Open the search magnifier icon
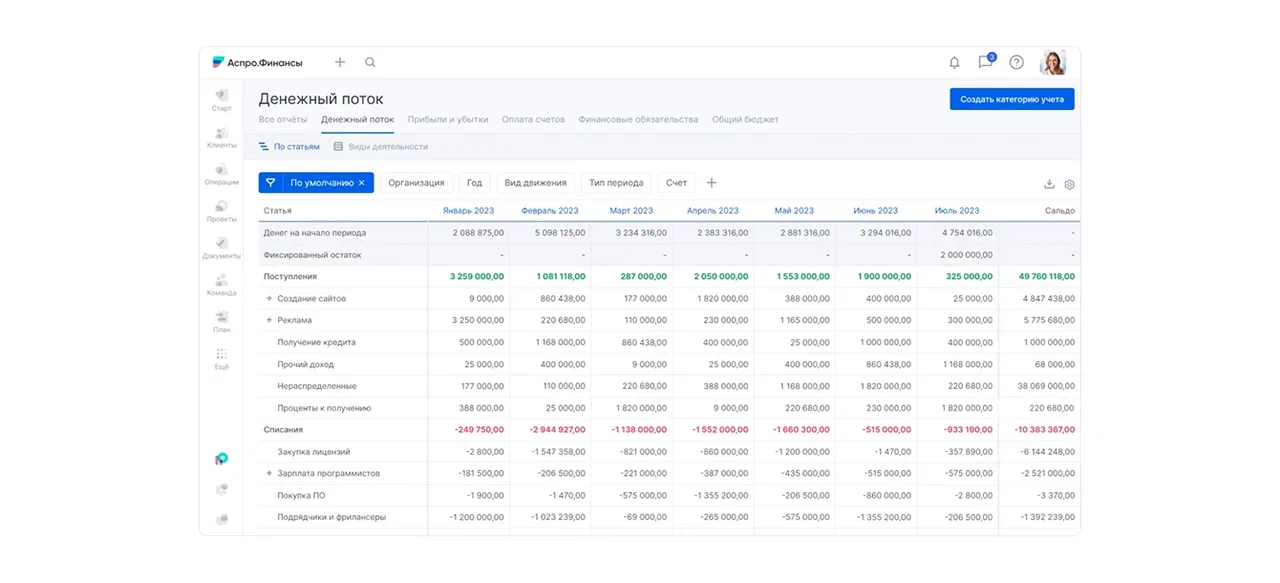This screenshot has height=583, width=1280. click(x=370, y=62)
